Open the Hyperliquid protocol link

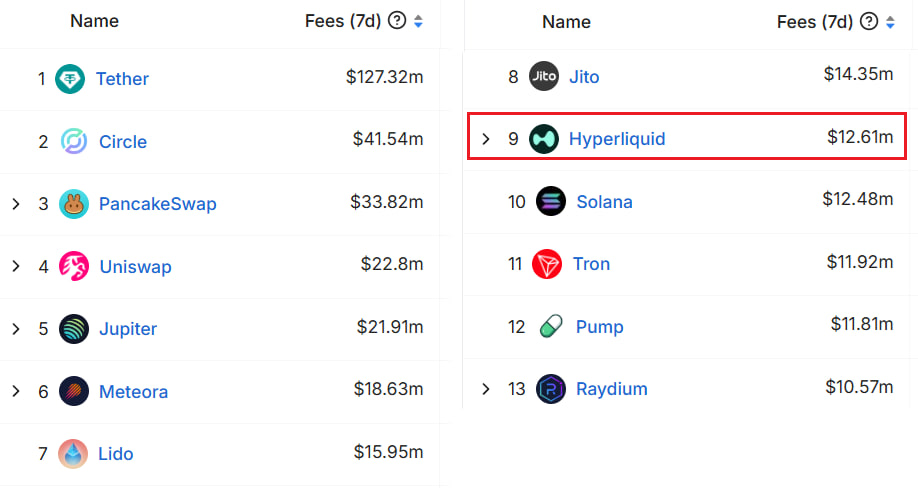(616, 139)
